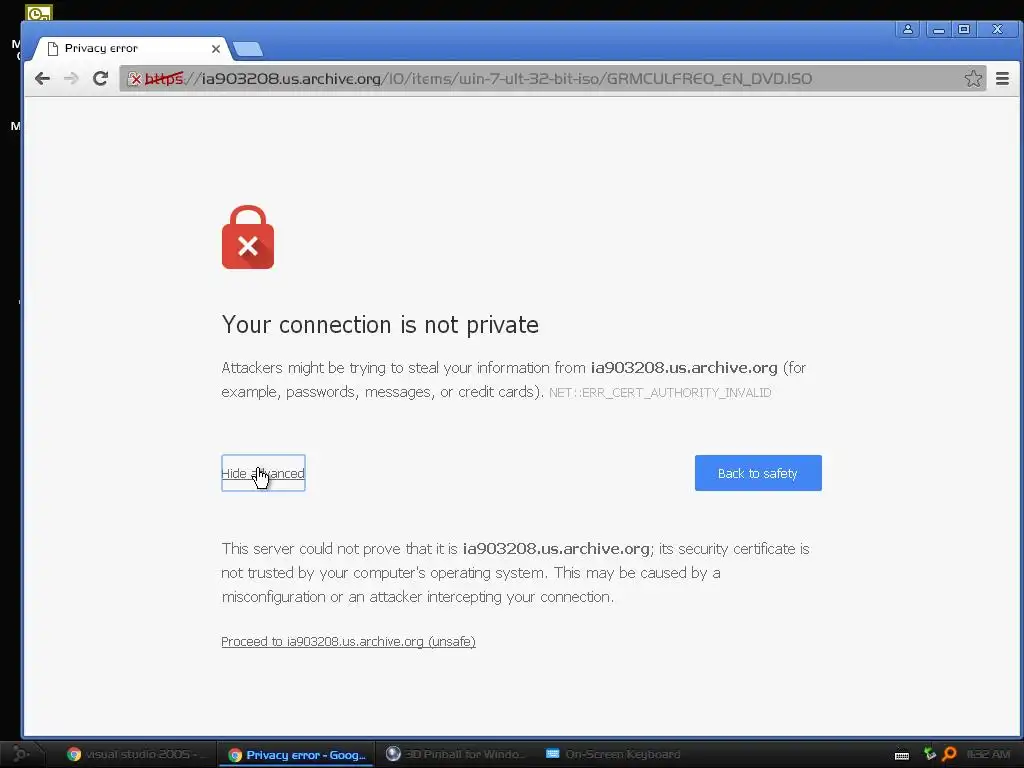Switch to visual studio 2005 taskbar window

pos(135,754)
